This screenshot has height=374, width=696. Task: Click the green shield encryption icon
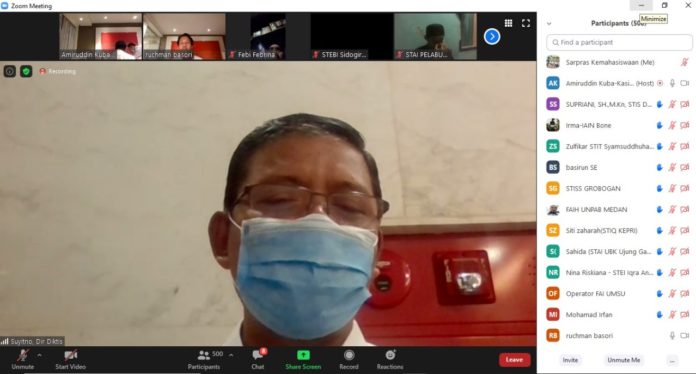(x=26, y=71)
